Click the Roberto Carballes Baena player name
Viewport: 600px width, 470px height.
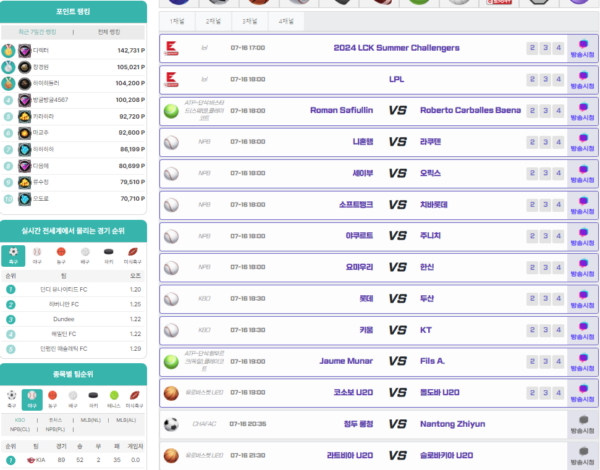(x=470, y=110)
